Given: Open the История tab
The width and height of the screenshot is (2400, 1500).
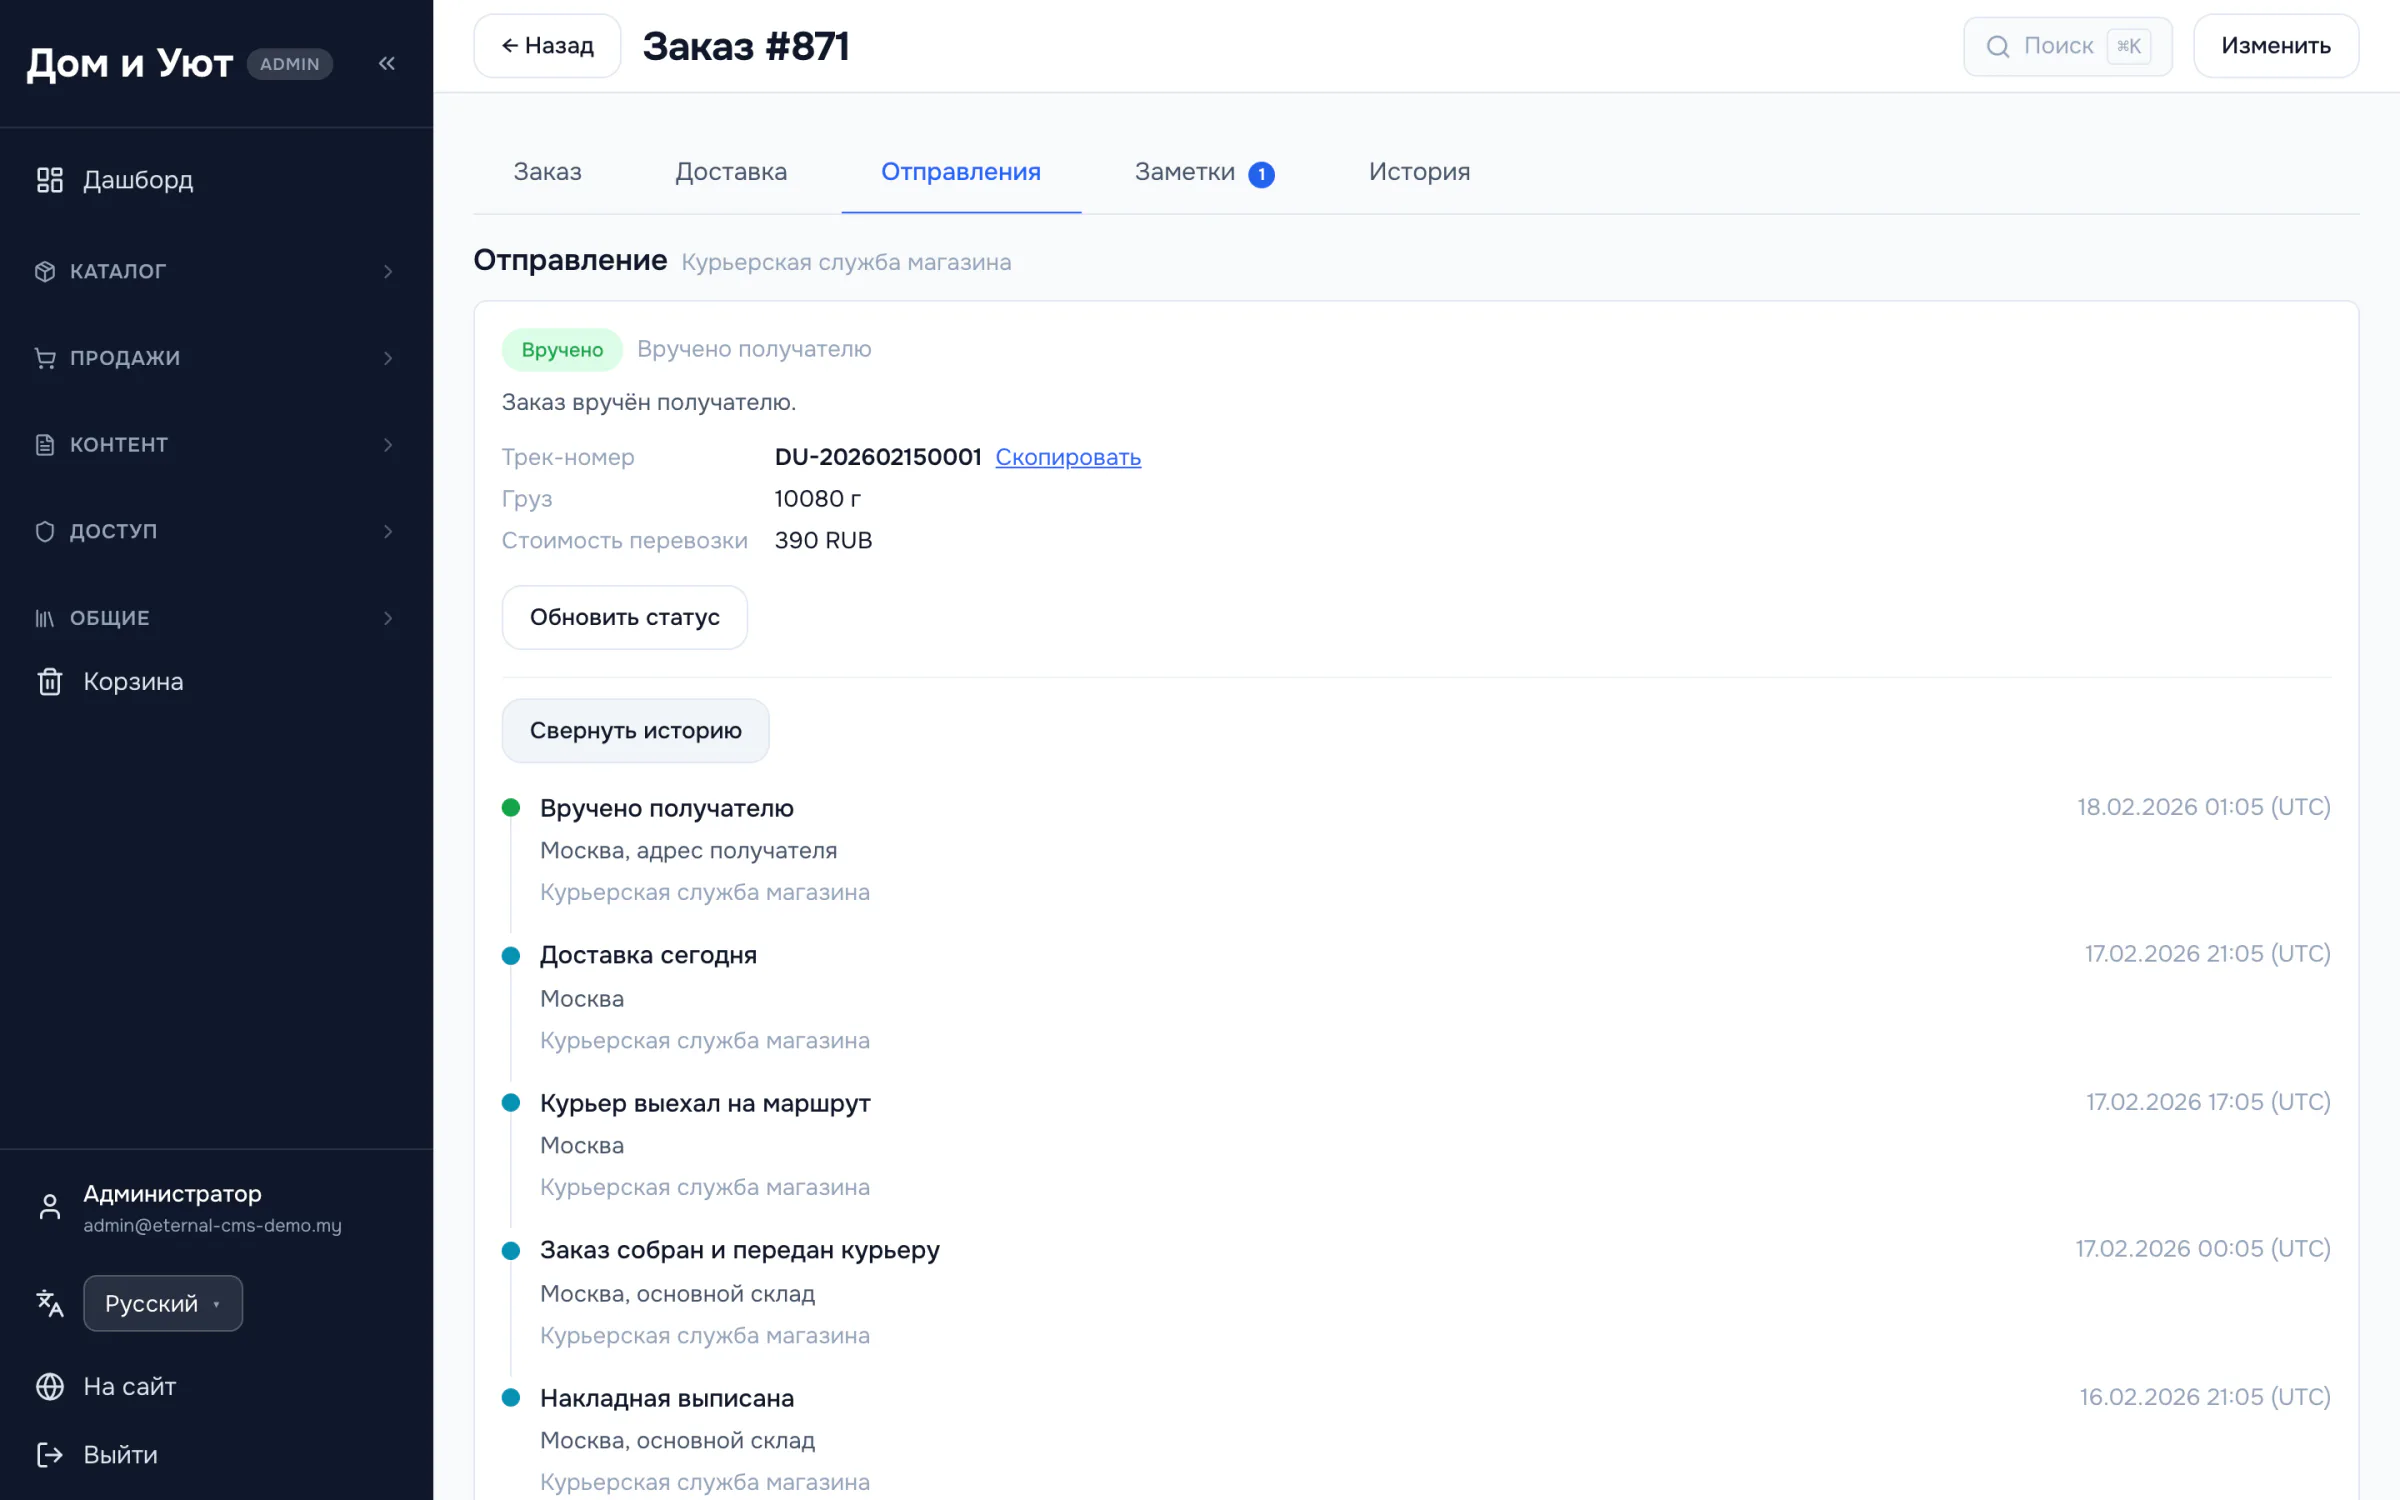Looking at the screenshot, I should pyautogui.click(x=1419, y=172).
